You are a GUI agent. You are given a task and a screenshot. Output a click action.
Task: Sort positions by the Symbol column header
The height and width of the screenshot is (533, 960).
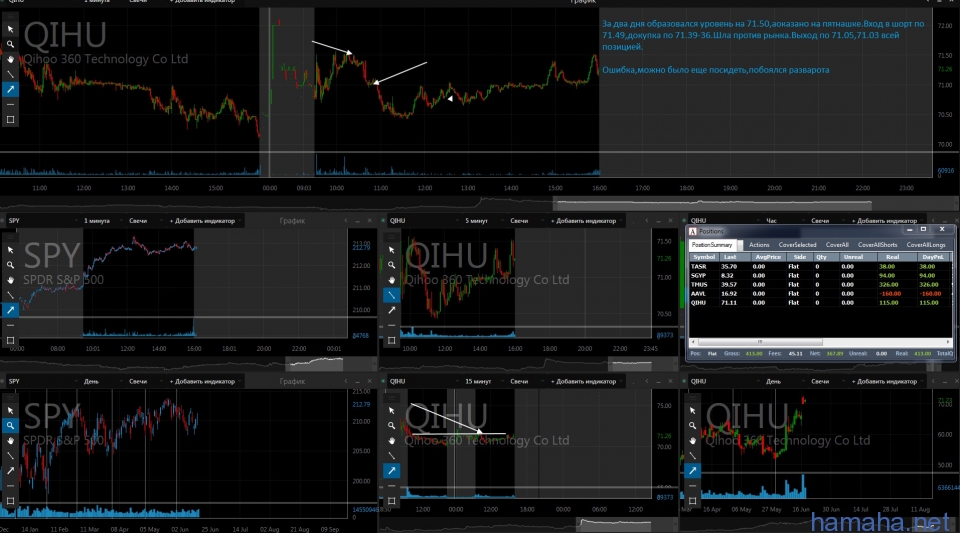[703, 257]
